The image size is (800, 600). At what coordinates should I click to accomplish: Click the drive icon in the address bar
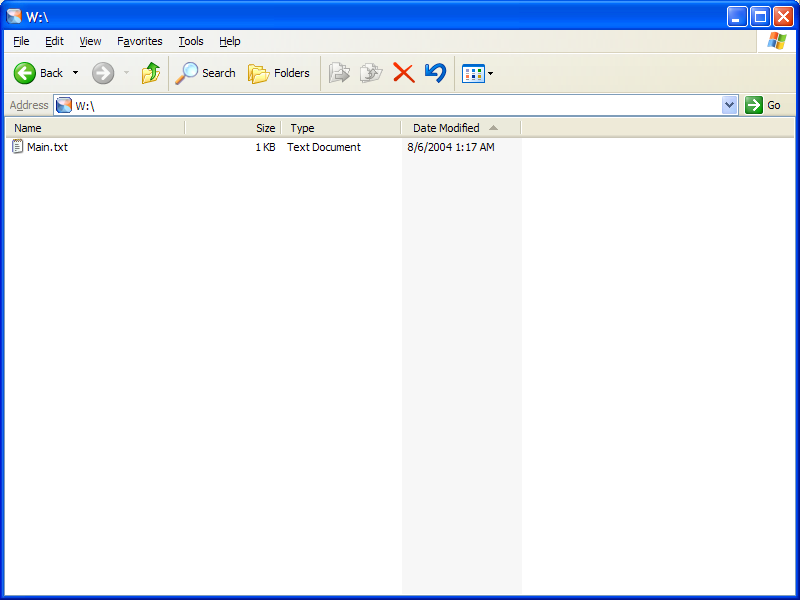tap(64, 105)
